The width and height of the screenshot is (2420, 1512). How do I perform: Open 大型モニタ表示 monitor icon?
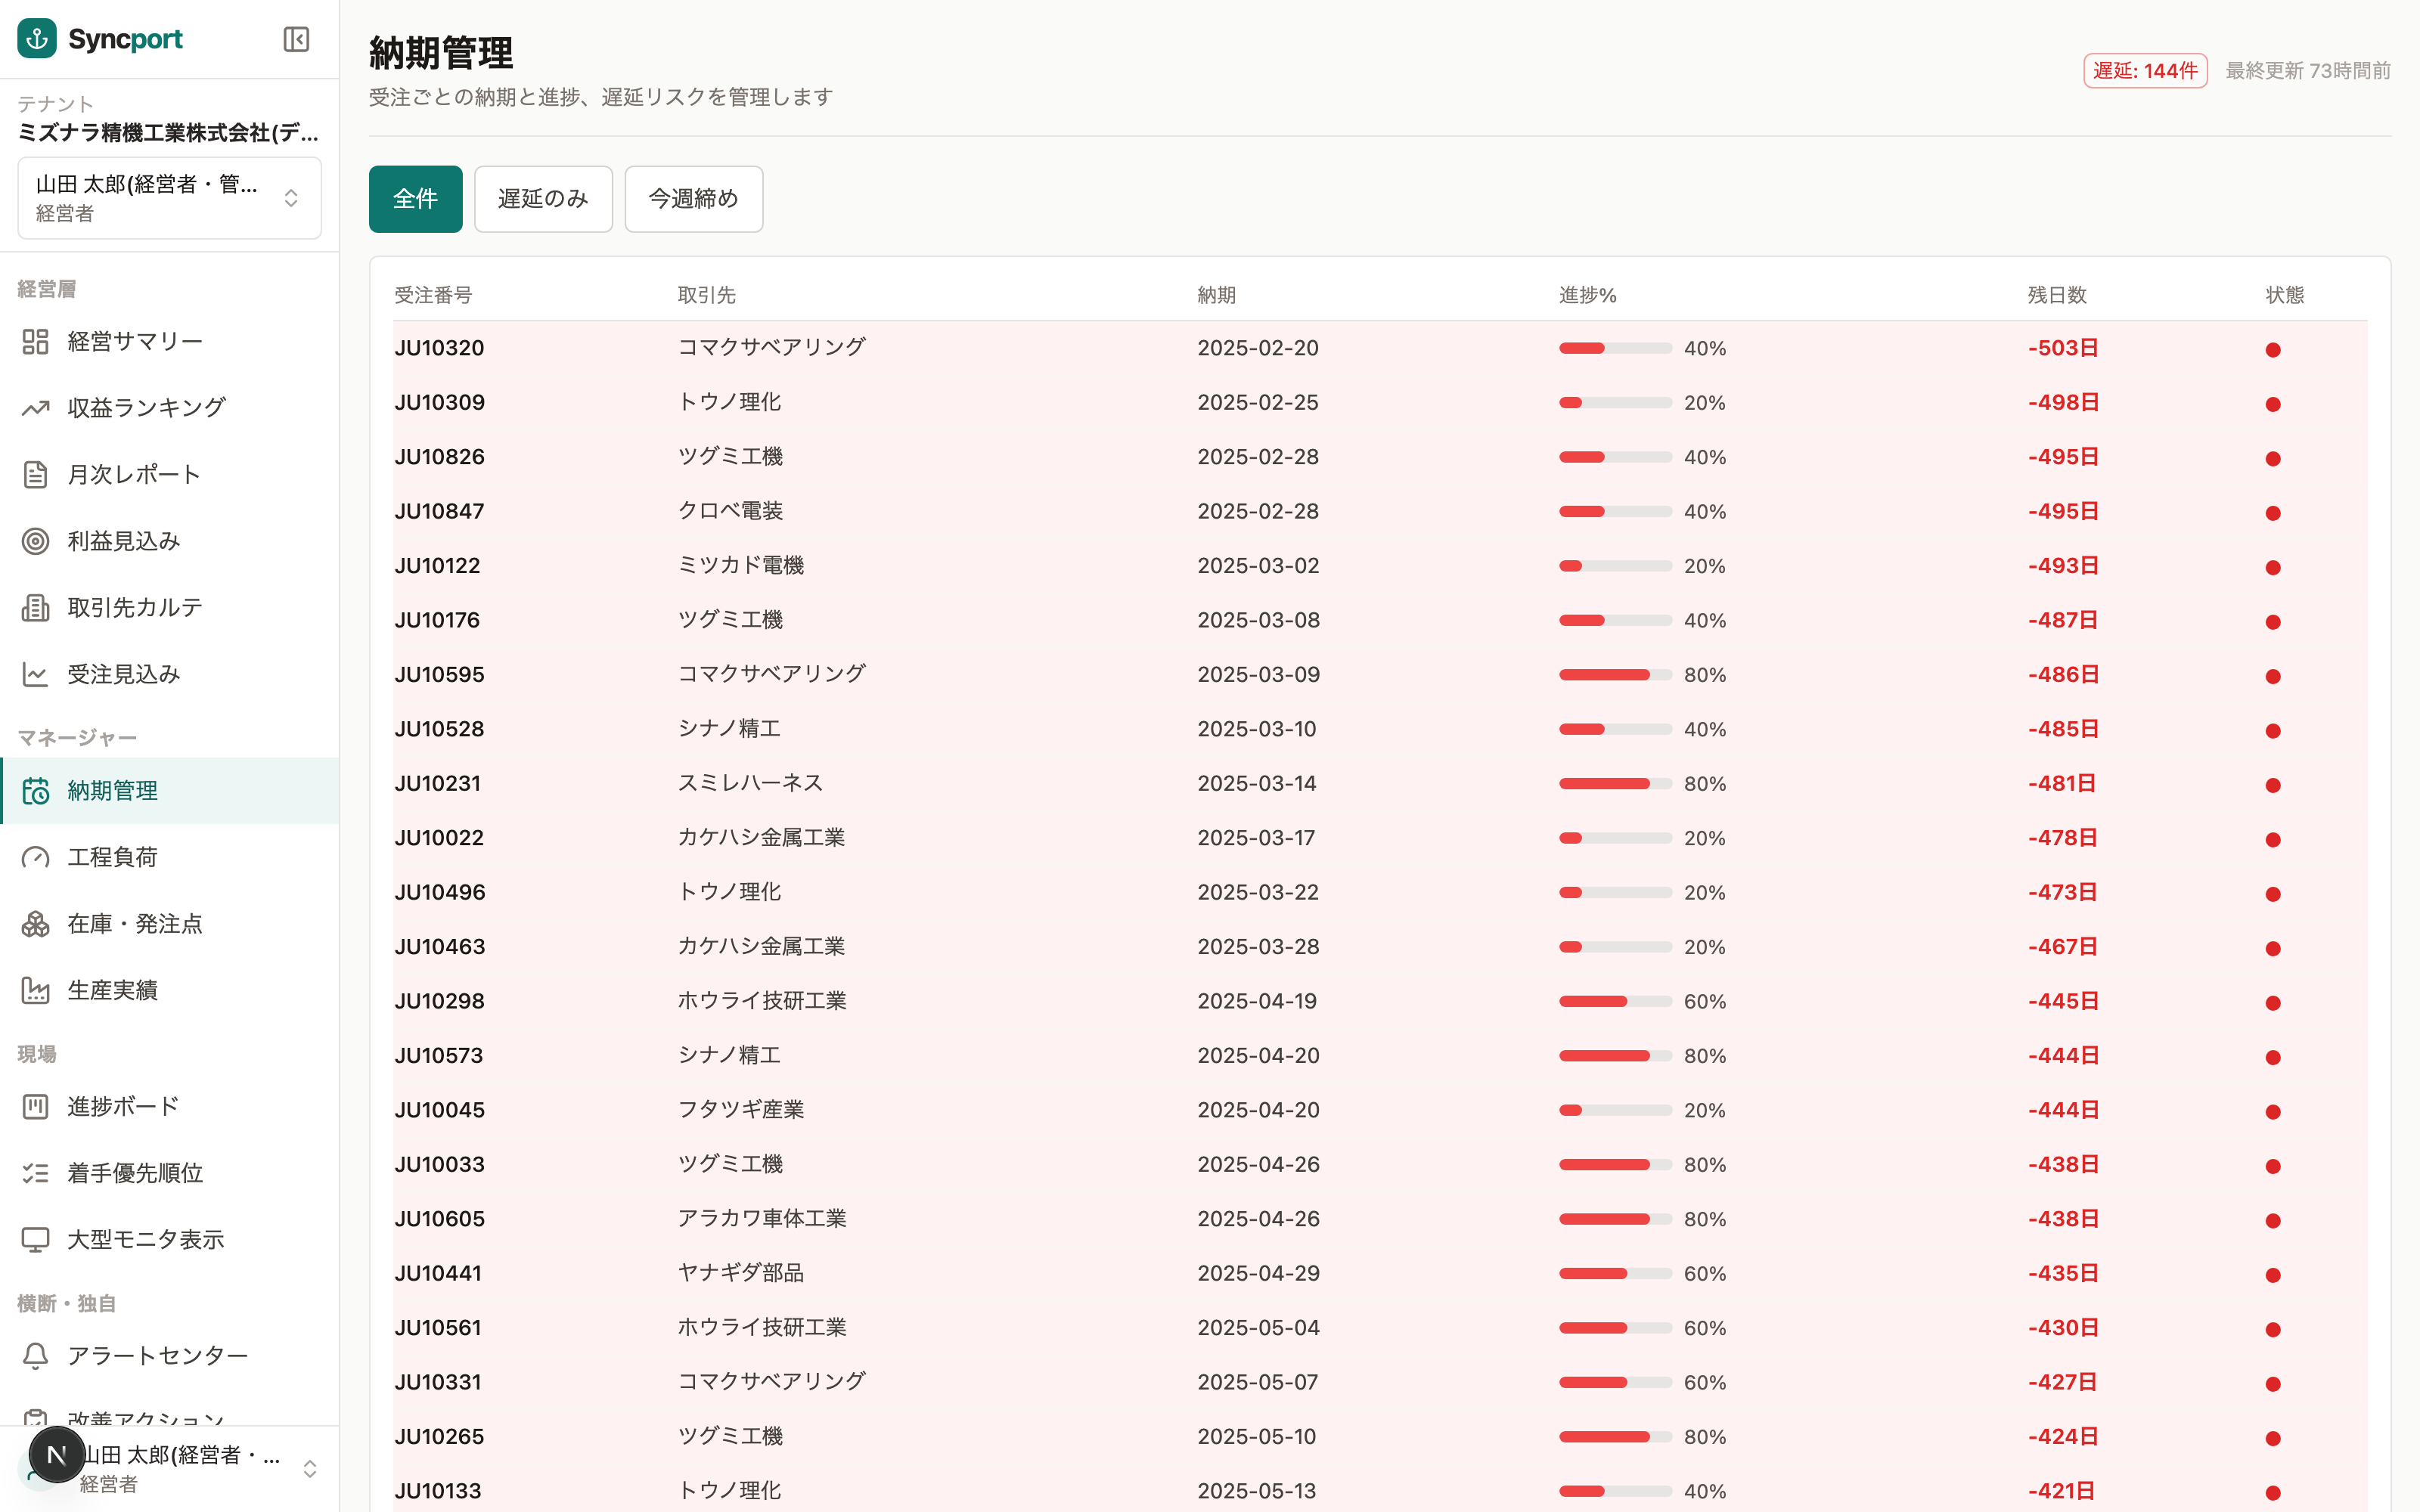coord(36,1240)
